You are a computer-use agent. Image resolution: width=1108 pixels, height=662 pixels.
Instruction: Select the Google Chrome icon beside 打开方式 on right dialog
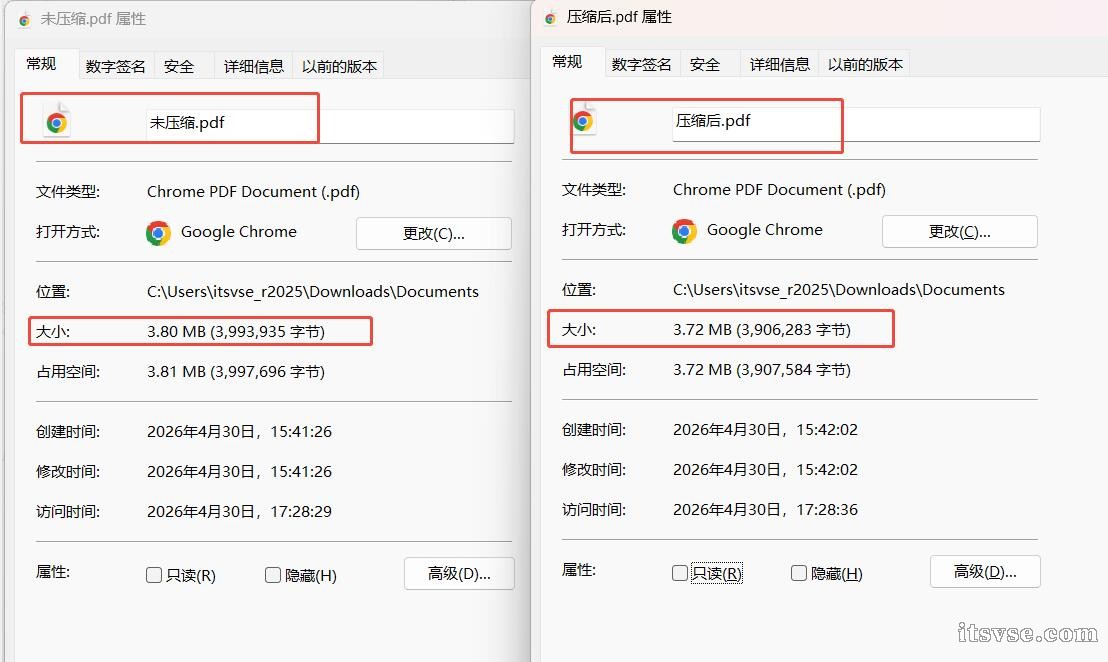pyautogui.click(x=684, y=230)
